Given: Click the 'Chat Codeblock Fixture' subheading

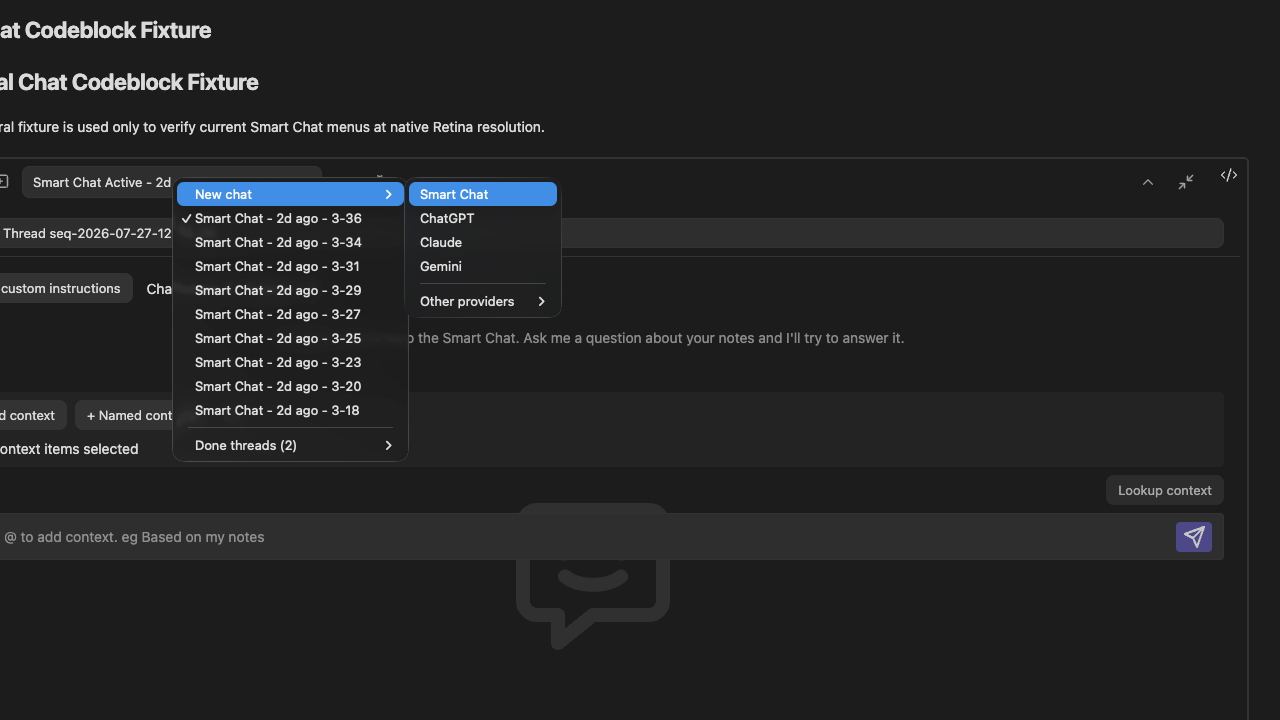Looking at the screenshot, I should click(129, 82).
